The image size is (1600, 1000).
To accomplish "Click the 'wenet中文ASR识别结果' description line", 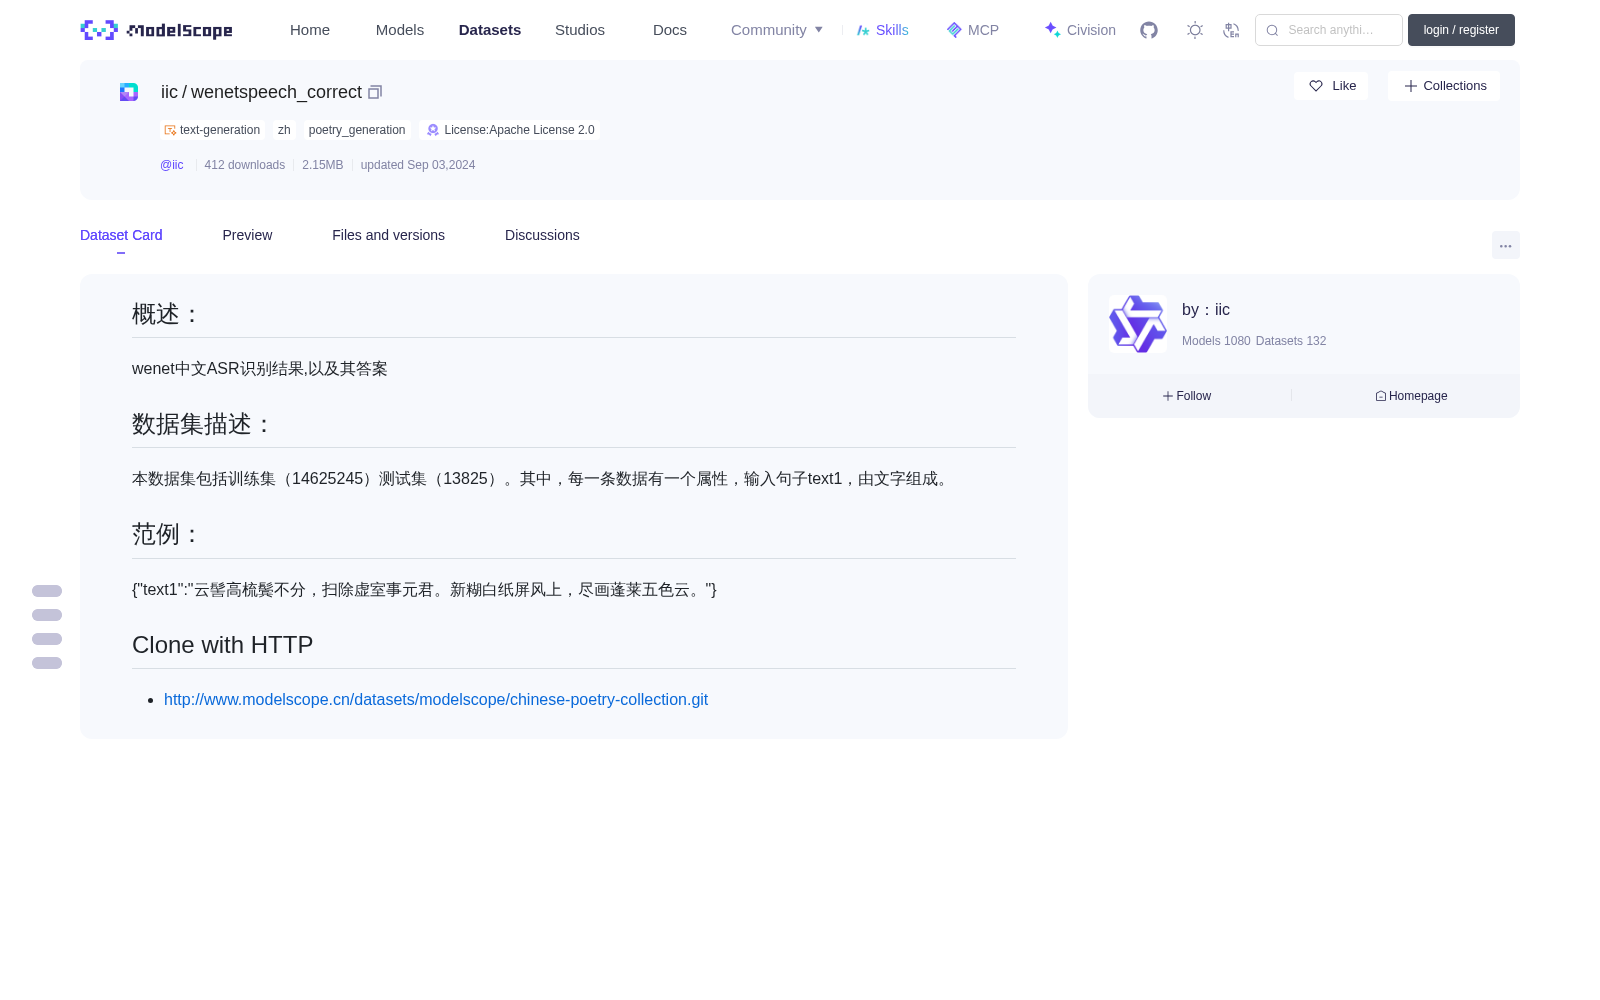I will point(260,369).
